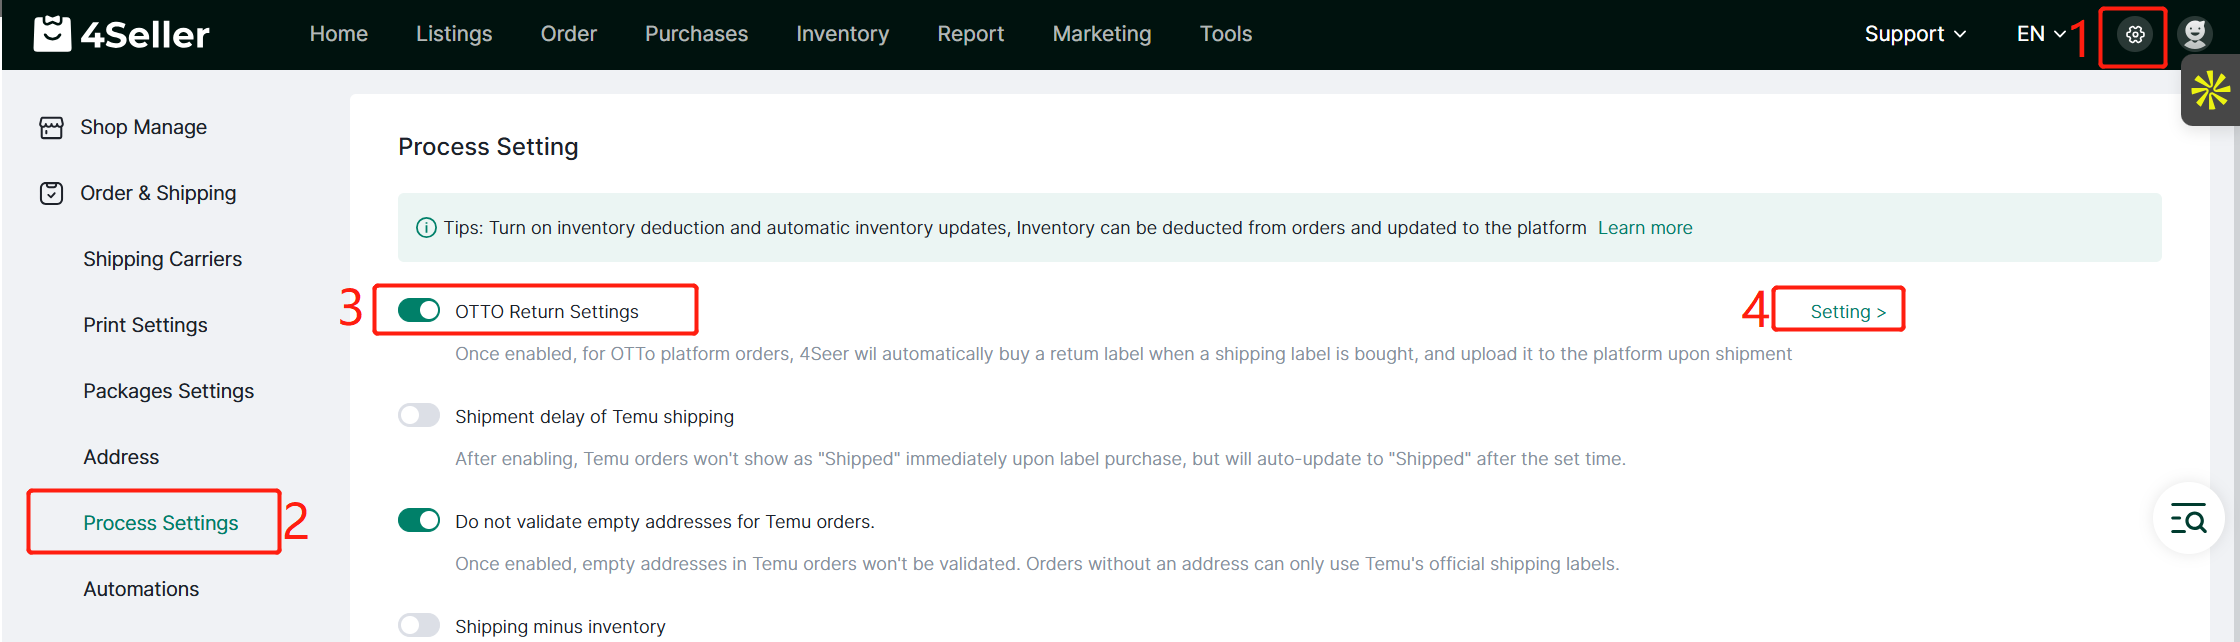Click the search list floating icon
The image size is (2240, 642).
(x=2188, y=519)
